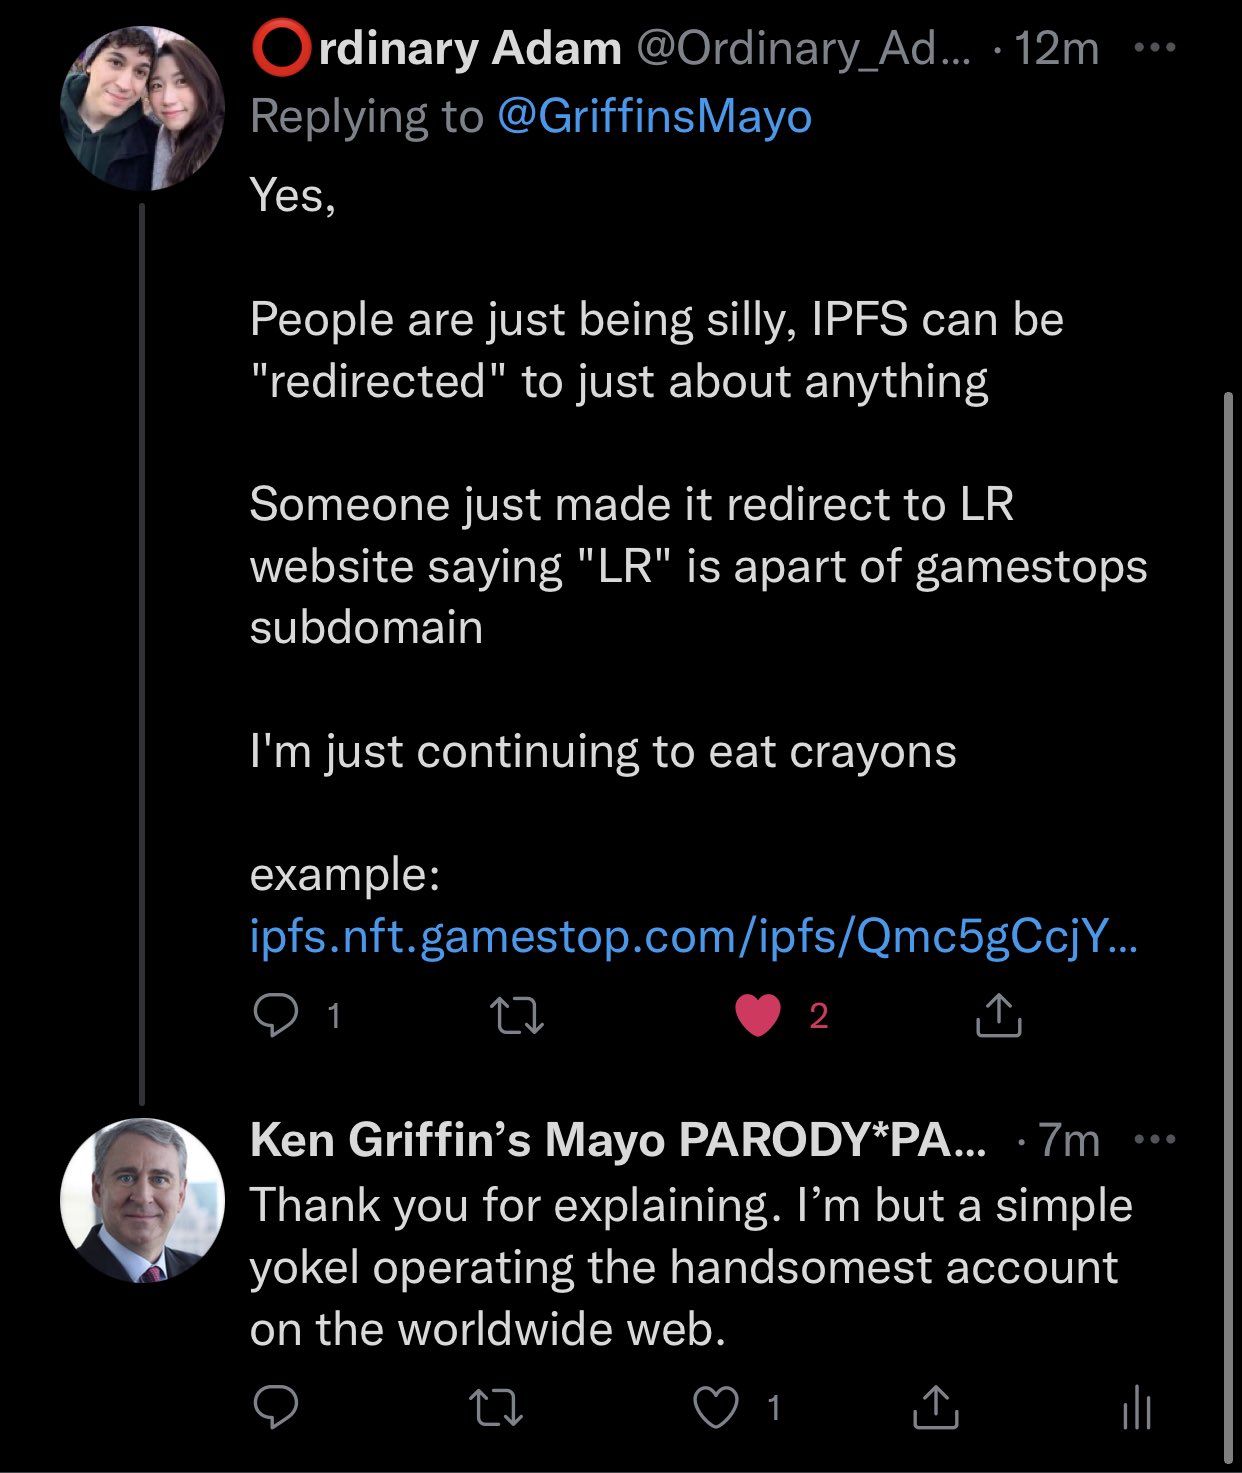The width and height of the screenshot is (1242, 1473).
Task: Open the @GriffinsMayo mention link
Action: 654,116
